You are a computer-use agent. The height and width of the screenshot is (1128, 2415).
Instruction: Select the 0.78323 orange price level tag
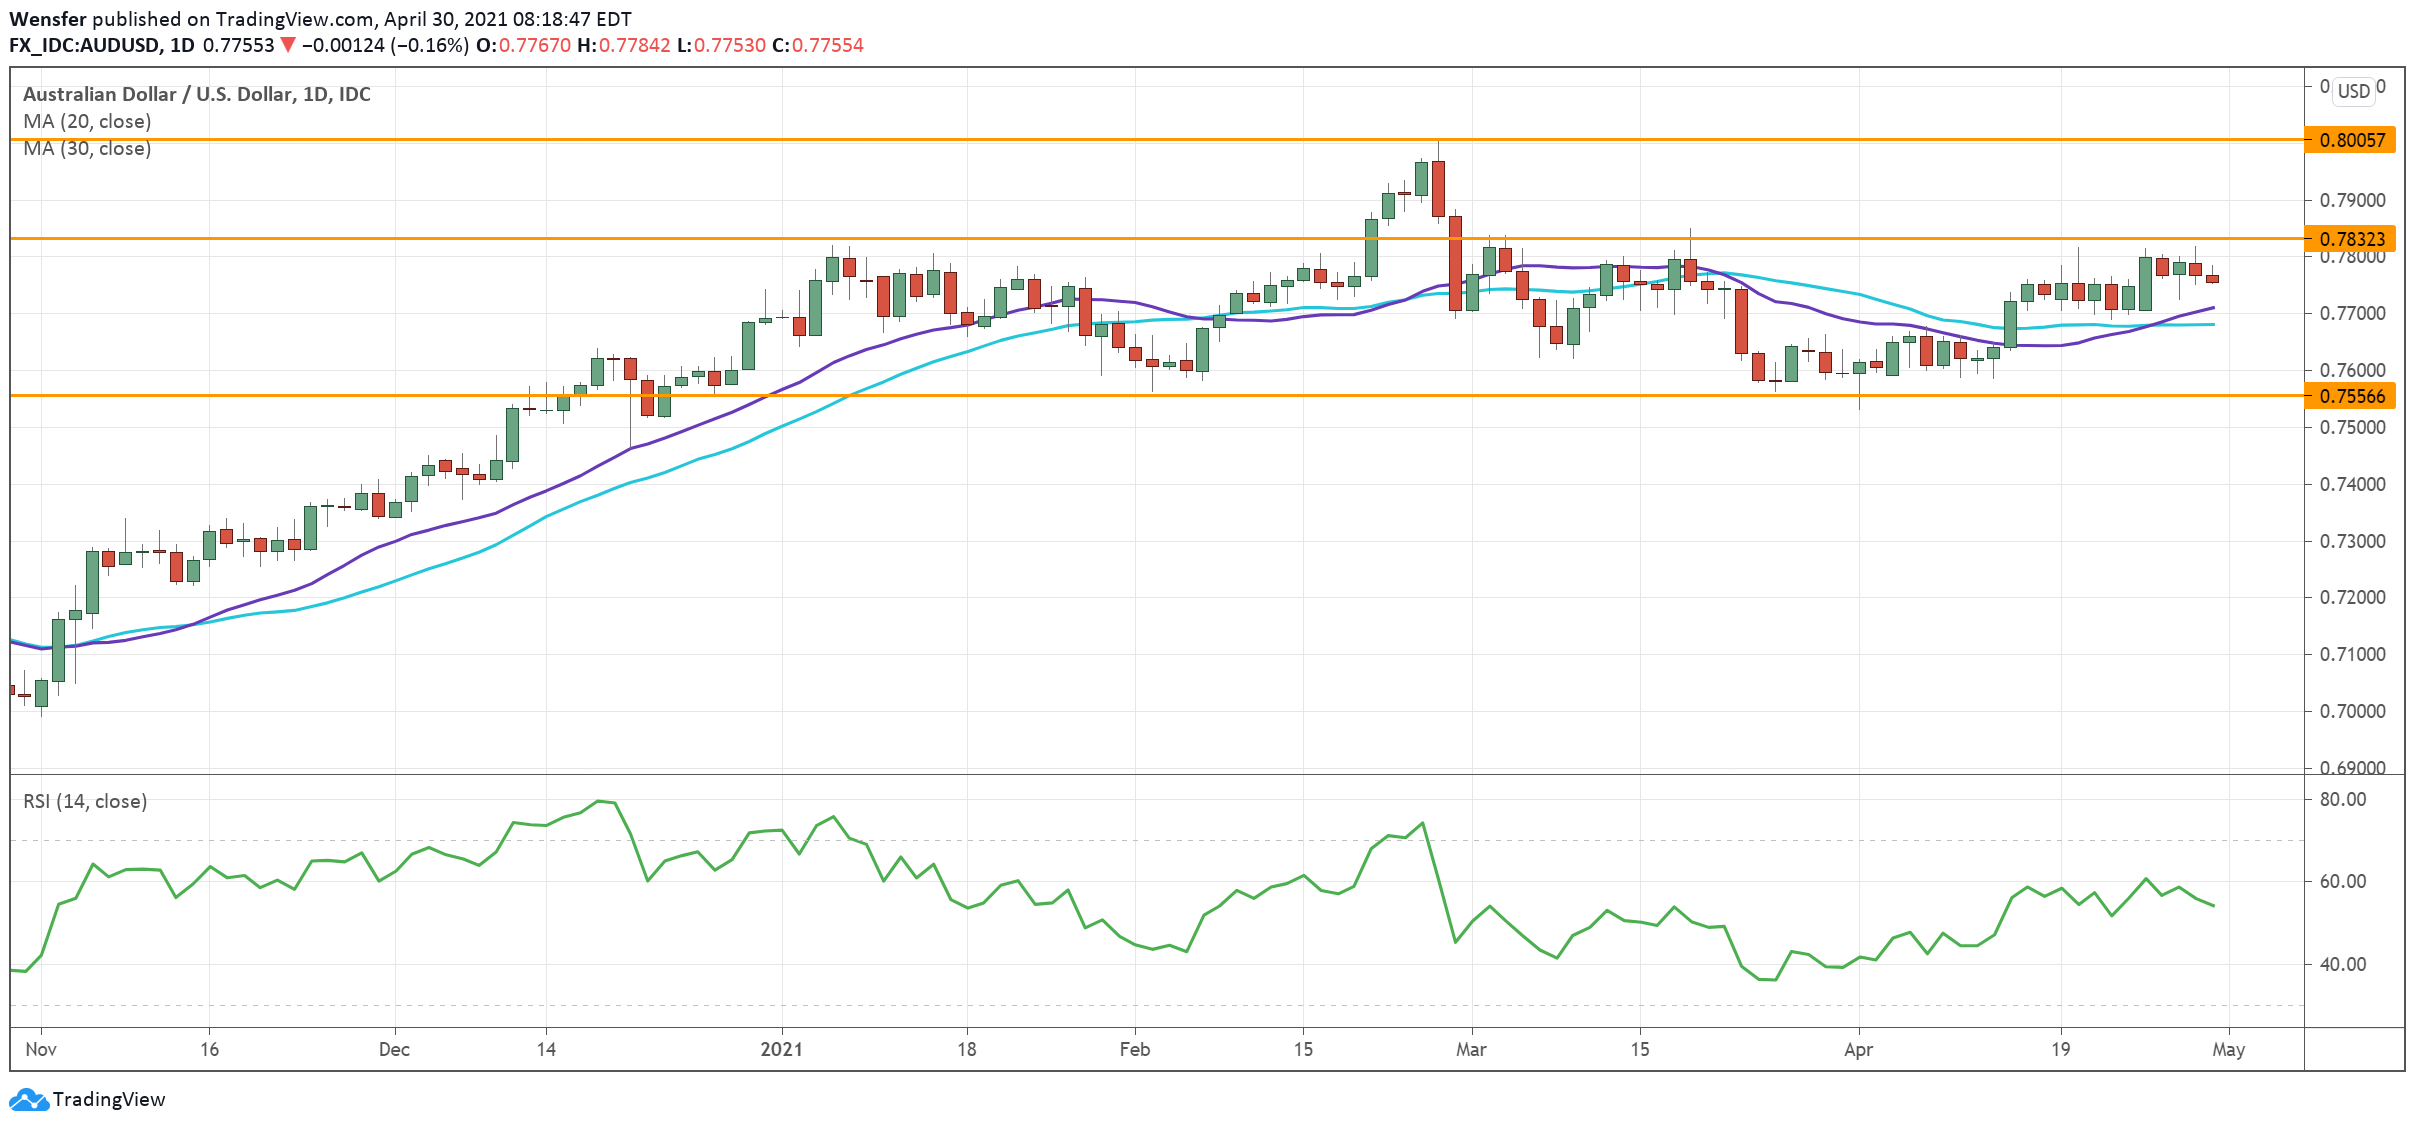2351,239
